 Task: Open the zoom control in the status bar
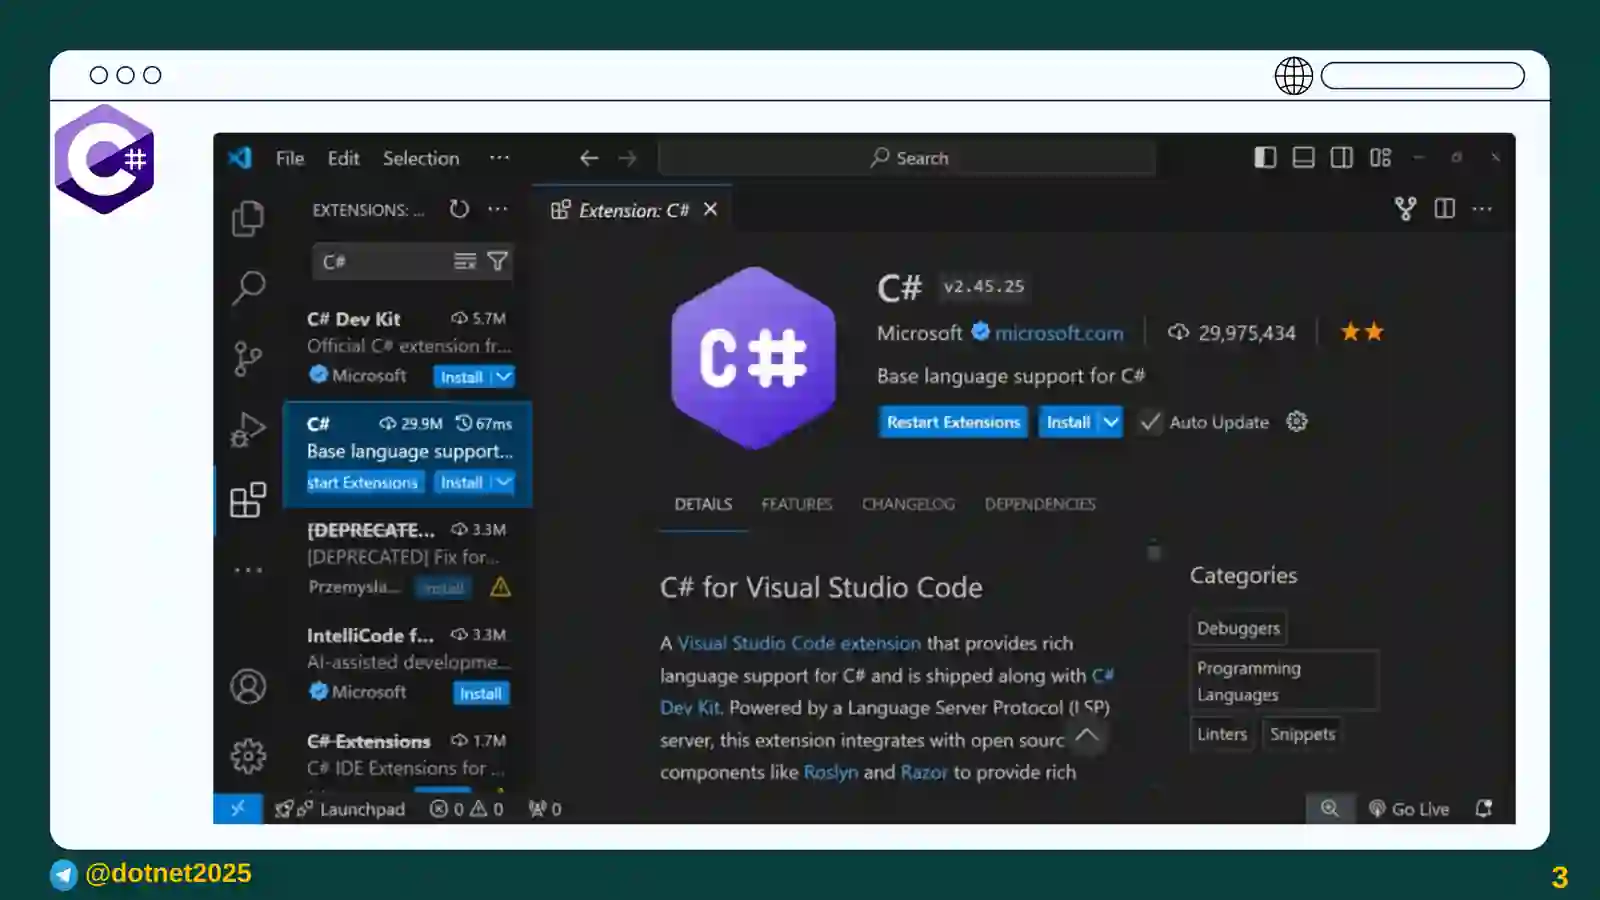point(1329,808)
